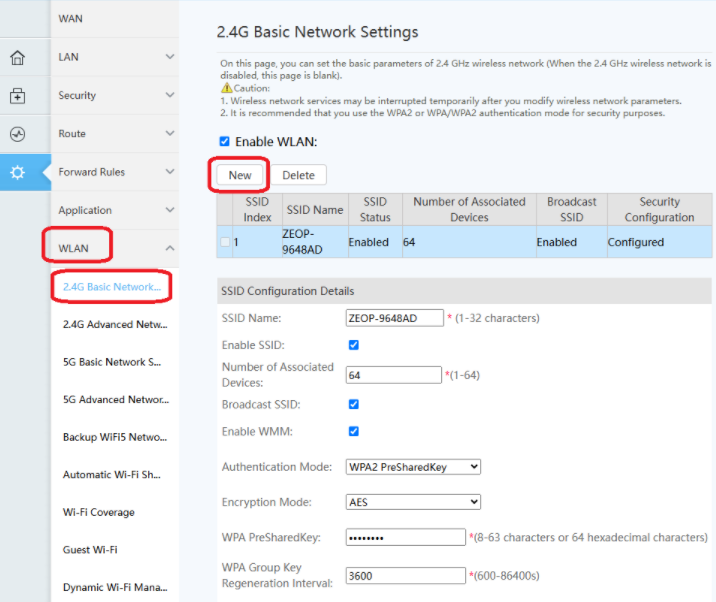
Task: Select Automatic Wi-Fi Shutdown submenu
Action: click(x=112, y=475)
